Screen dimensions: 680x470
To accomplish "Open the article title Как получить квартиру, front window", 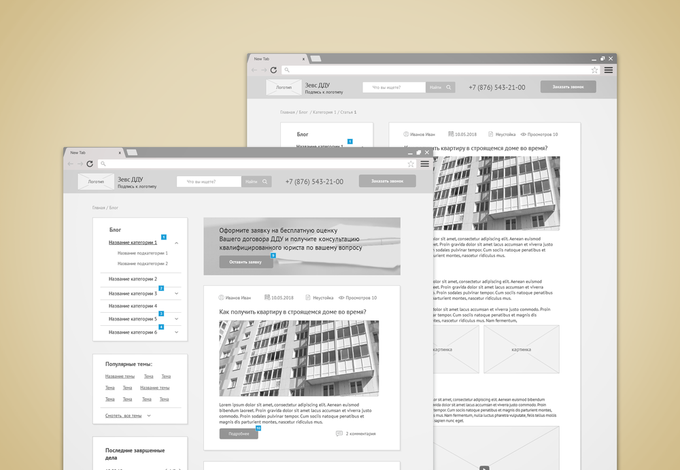I will pyautogui.click(x=293, y=312).
